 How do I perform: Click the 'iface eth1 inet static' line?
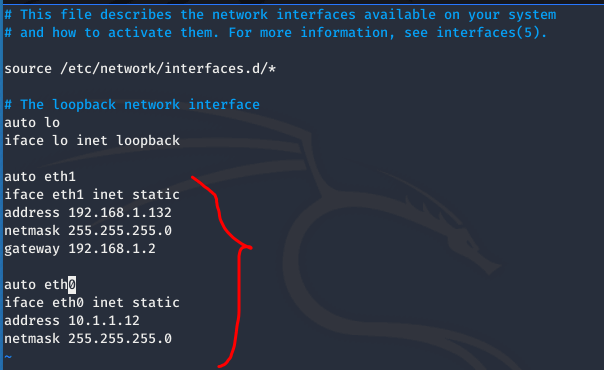tap(92, 195)
